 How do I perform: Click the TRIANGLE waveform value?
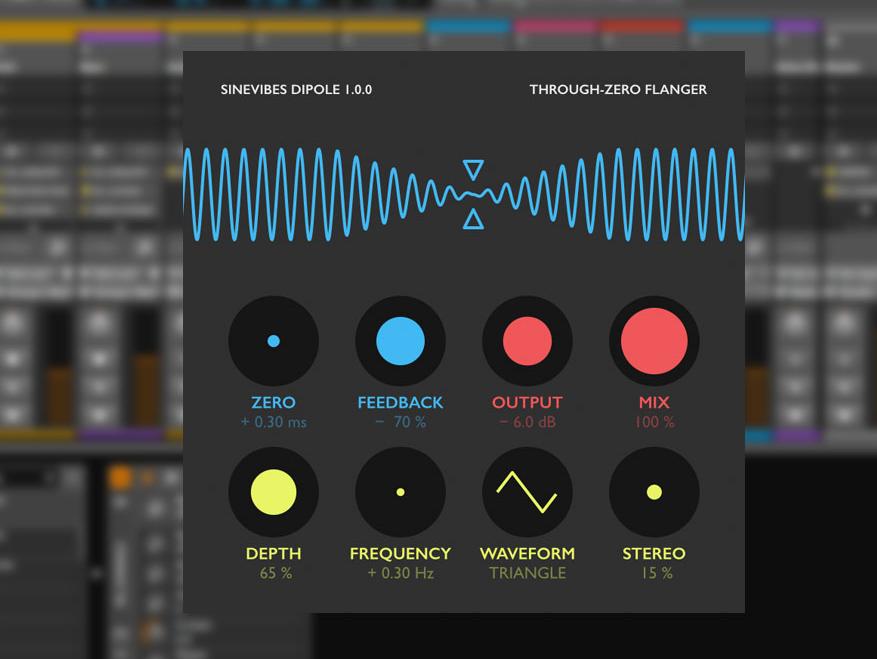[527, 573]
